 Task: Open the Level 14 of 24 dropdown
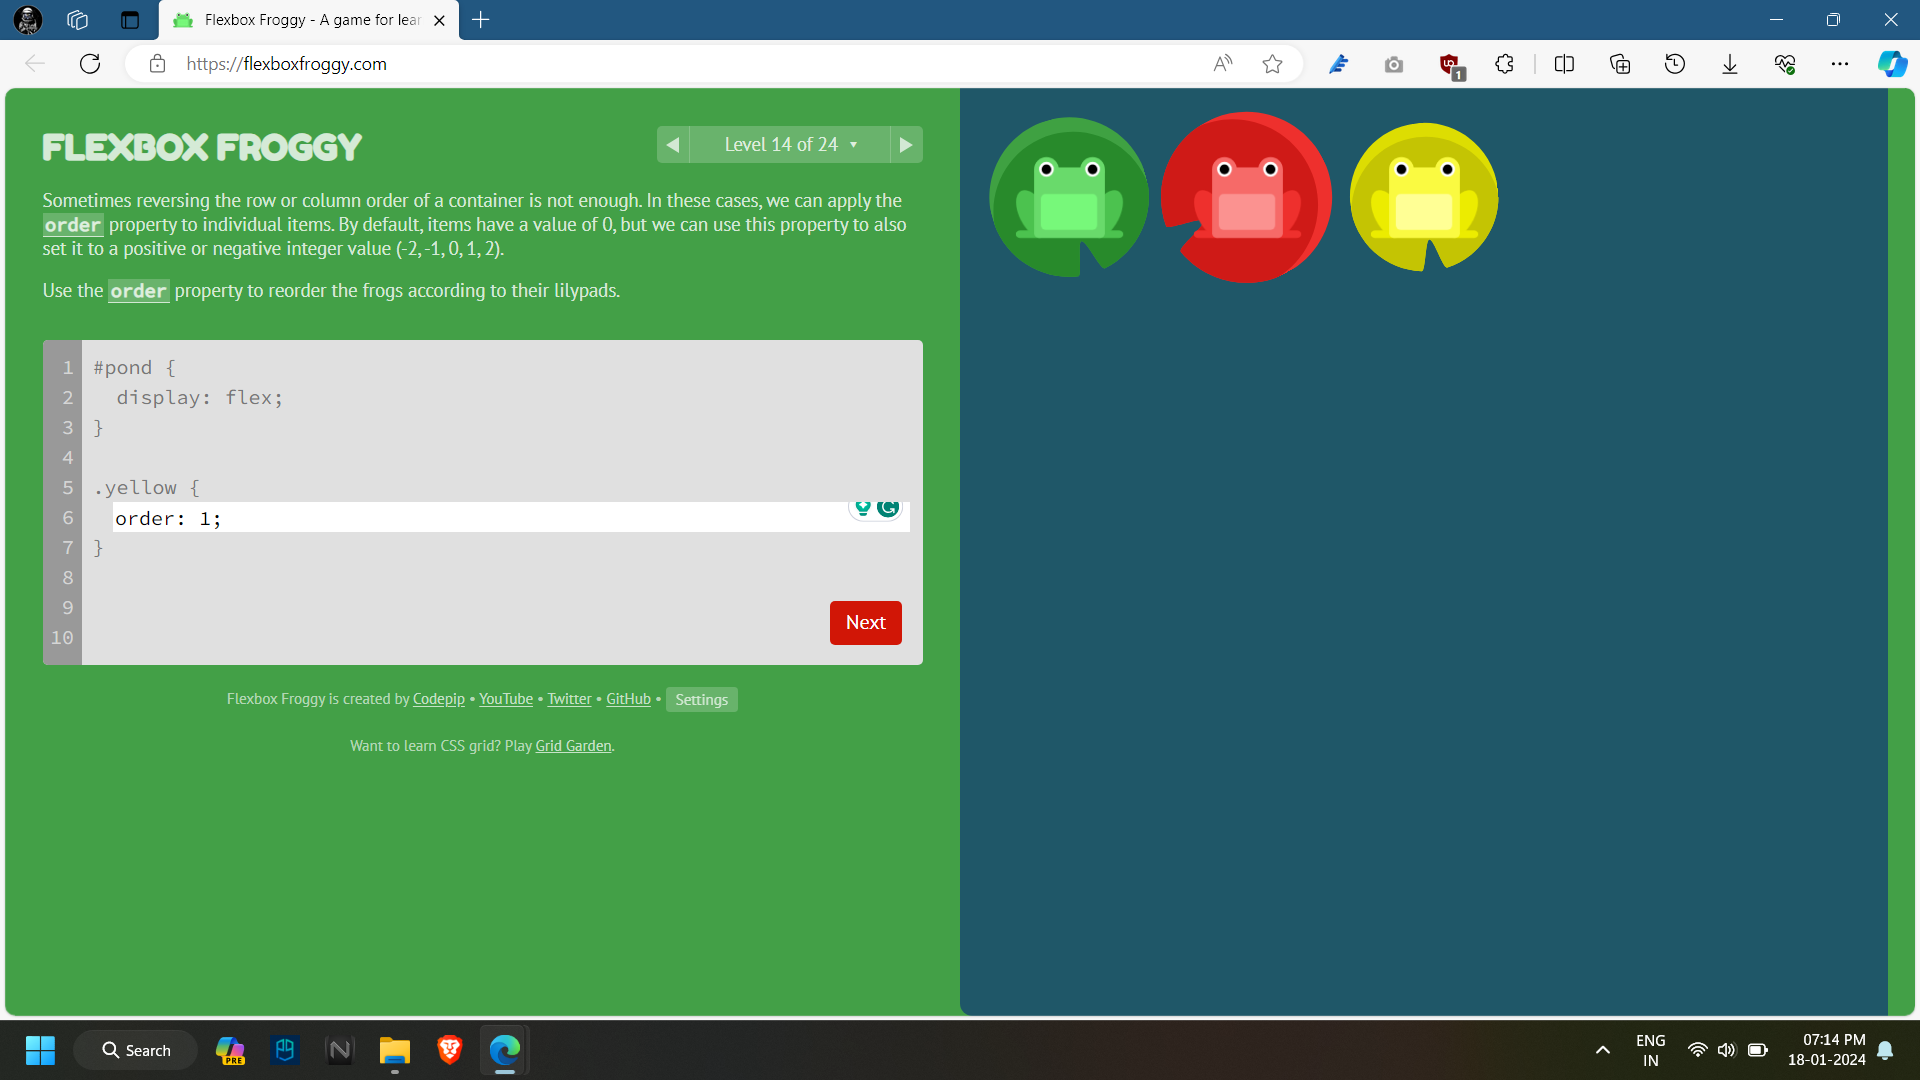click(x=790, y=145)
